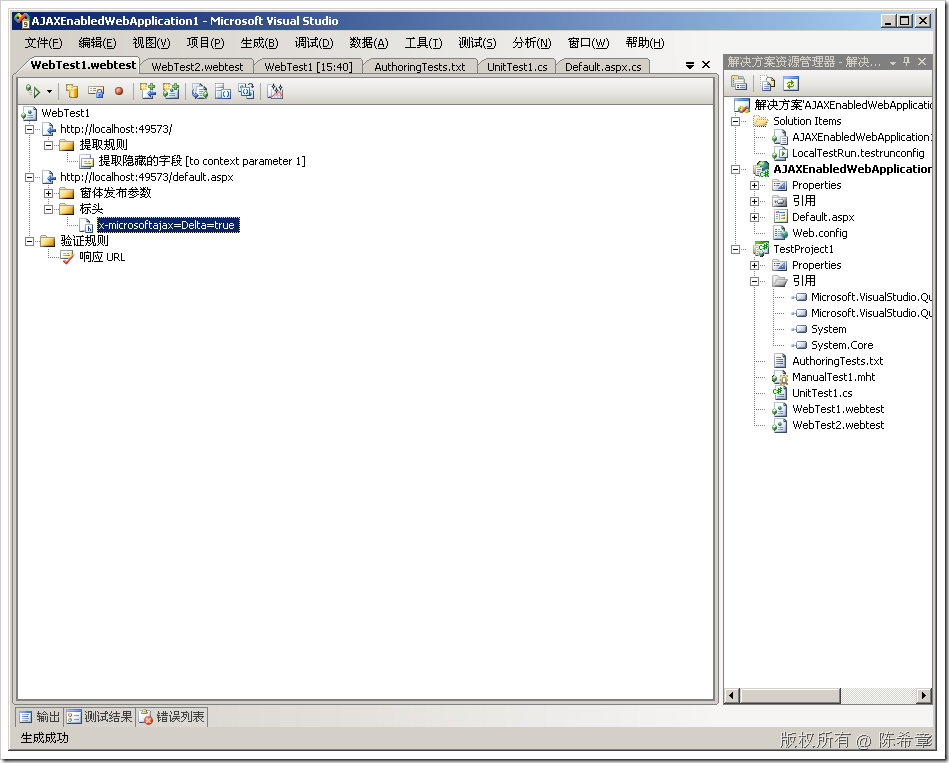This screenshot has width=949, height=763.
Task: Switch to AuthoringTests.txt tab
Action: 419,67
